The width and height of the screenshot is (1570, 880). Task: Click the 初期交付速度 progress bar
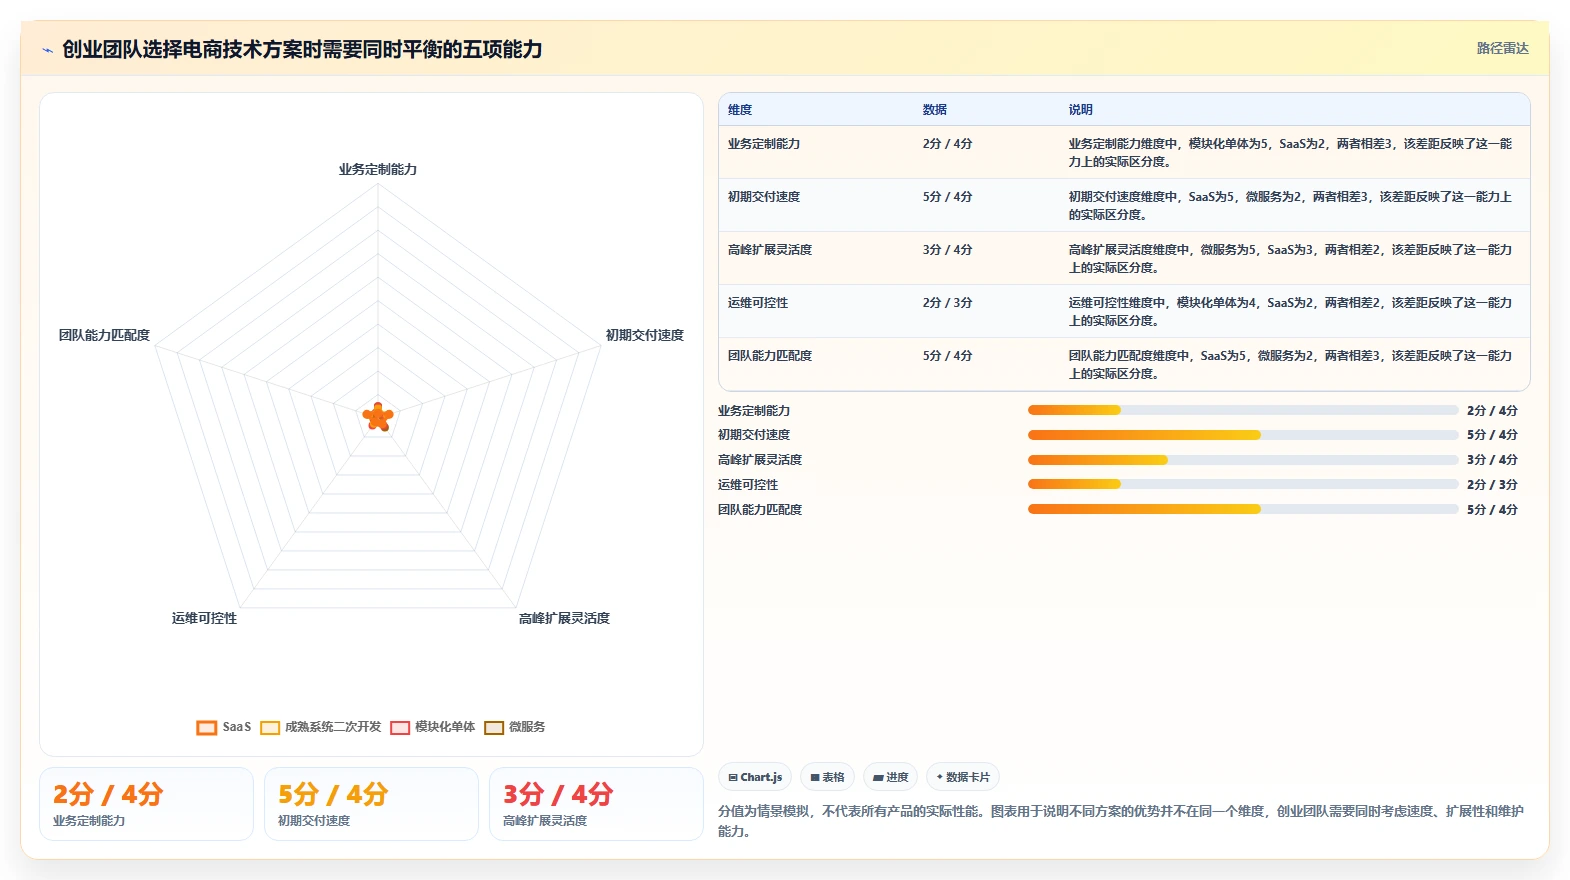[1243, 435]
